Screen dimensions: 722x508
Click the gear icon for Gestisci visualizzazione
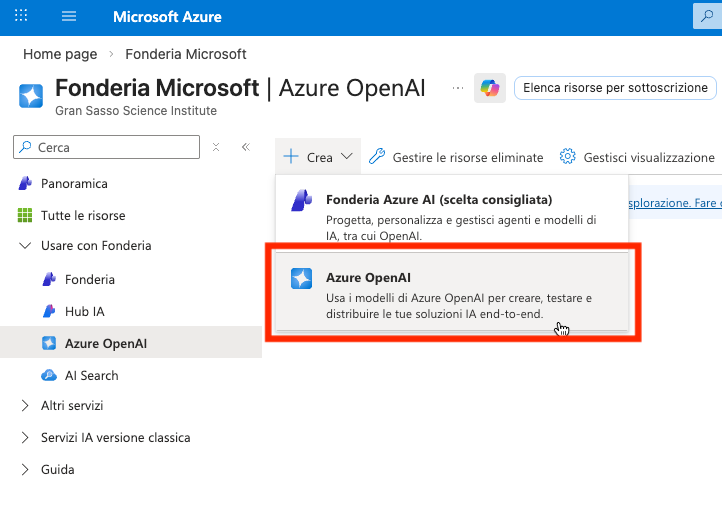(x=567, y=157)
